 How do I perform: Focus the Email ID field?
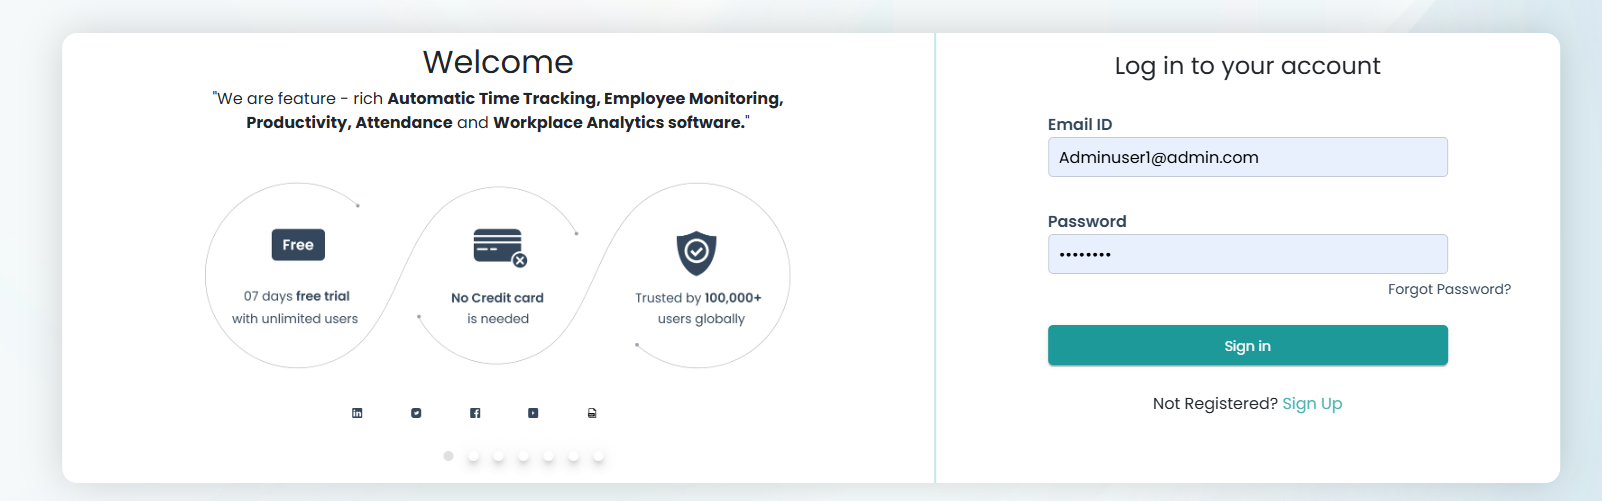(1247, 157)
